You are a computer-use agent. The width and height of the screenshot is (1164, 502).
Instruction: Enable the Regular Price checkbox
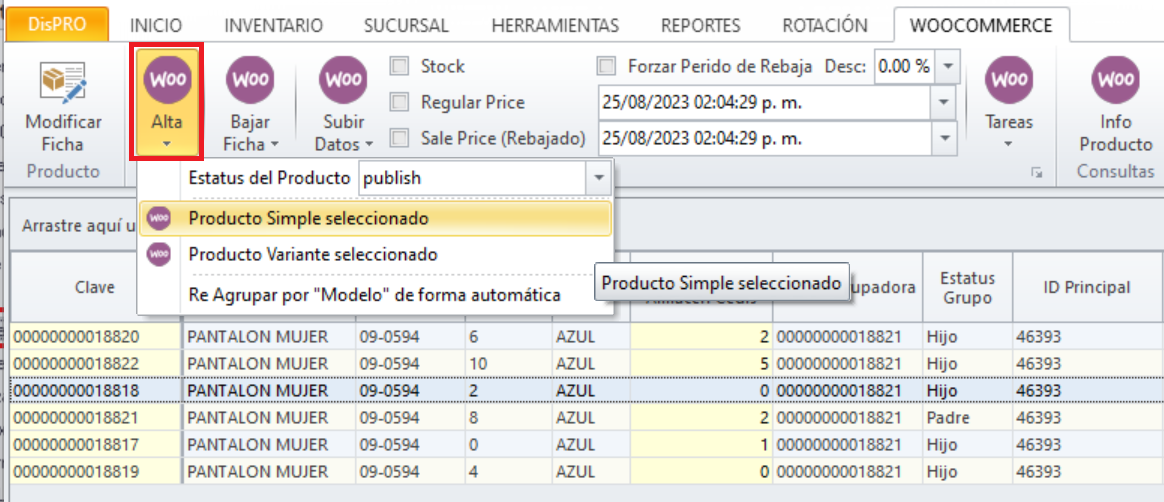point(400,102)
